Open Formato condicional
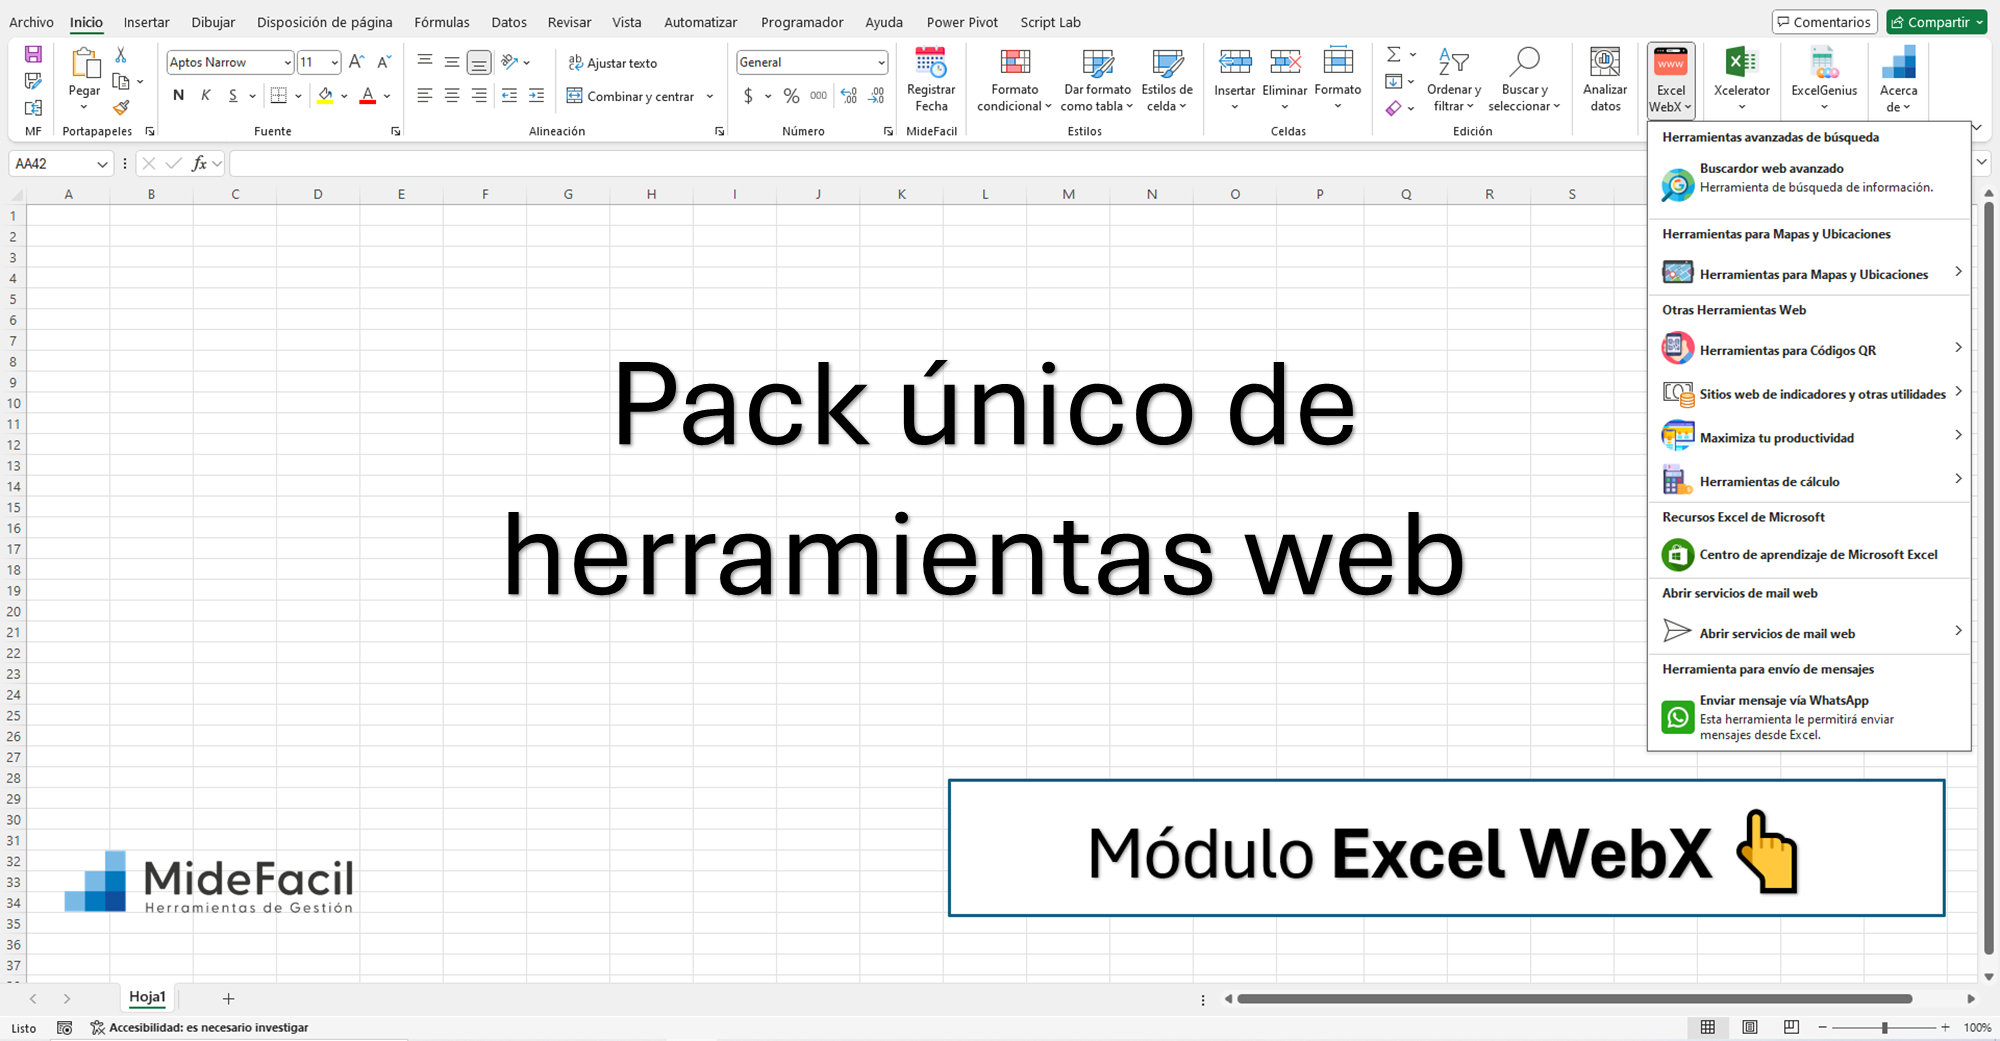This screenshot has height=1041, width=2000. pyautogui.click(x=1014, y=79)
